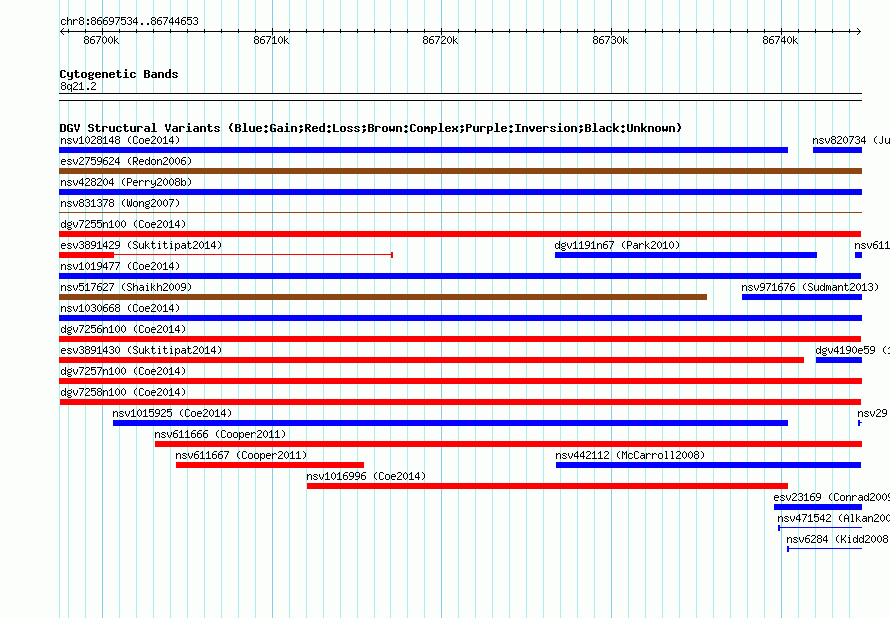Viewport: 890px width, 618px height.
Task: Click the nsv442112 (McCarroll2008) blue bar
Action: 708,465
